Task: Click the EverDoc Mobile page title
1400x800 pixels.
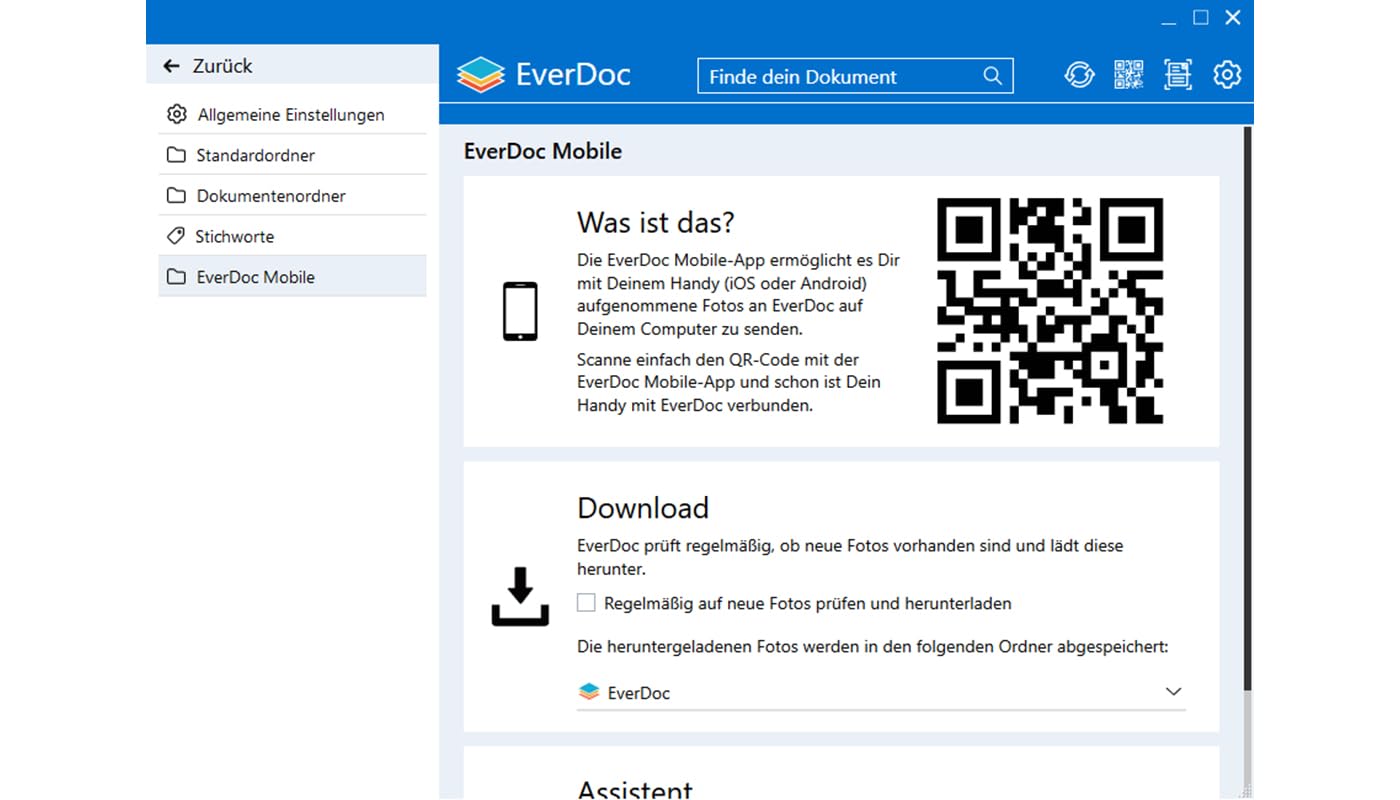Action: pyautogui.click(x=543, y=151)
